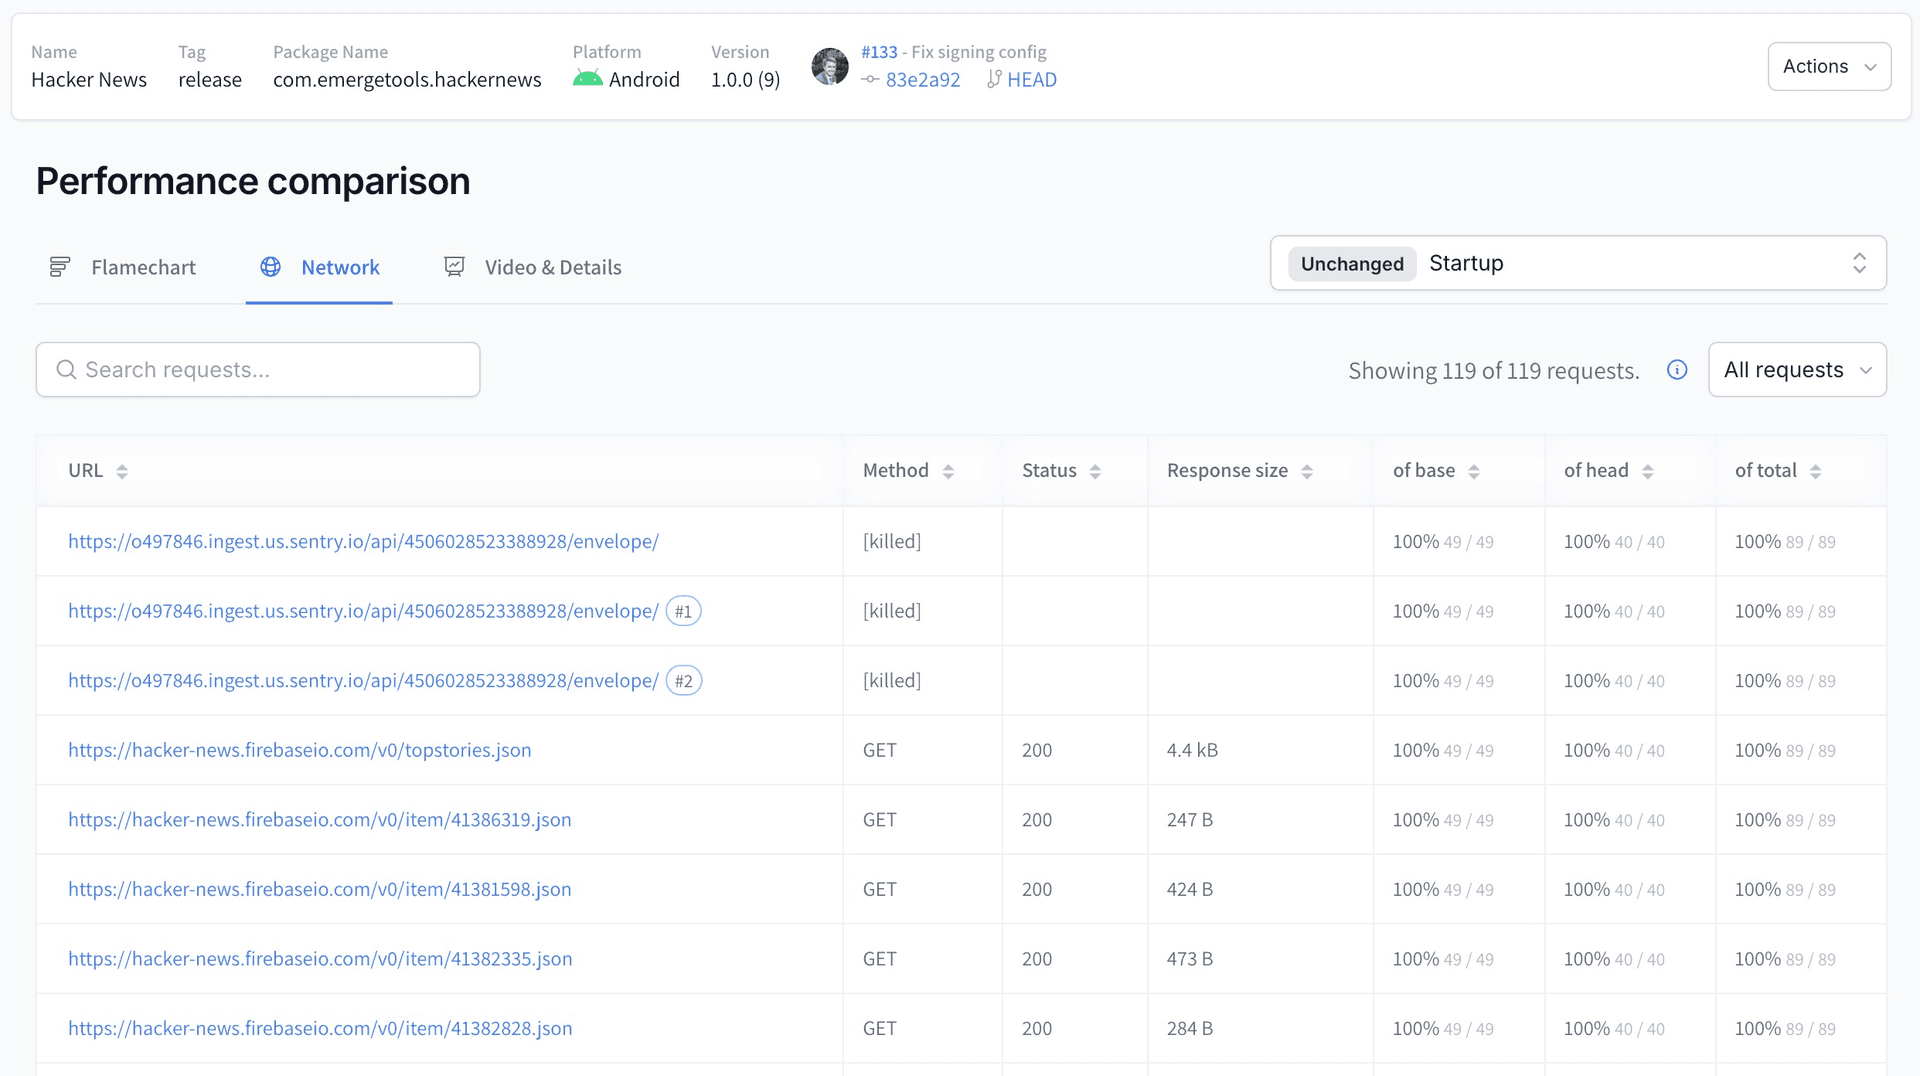Open the Actions dropdown

click(x=1829, y=66)
